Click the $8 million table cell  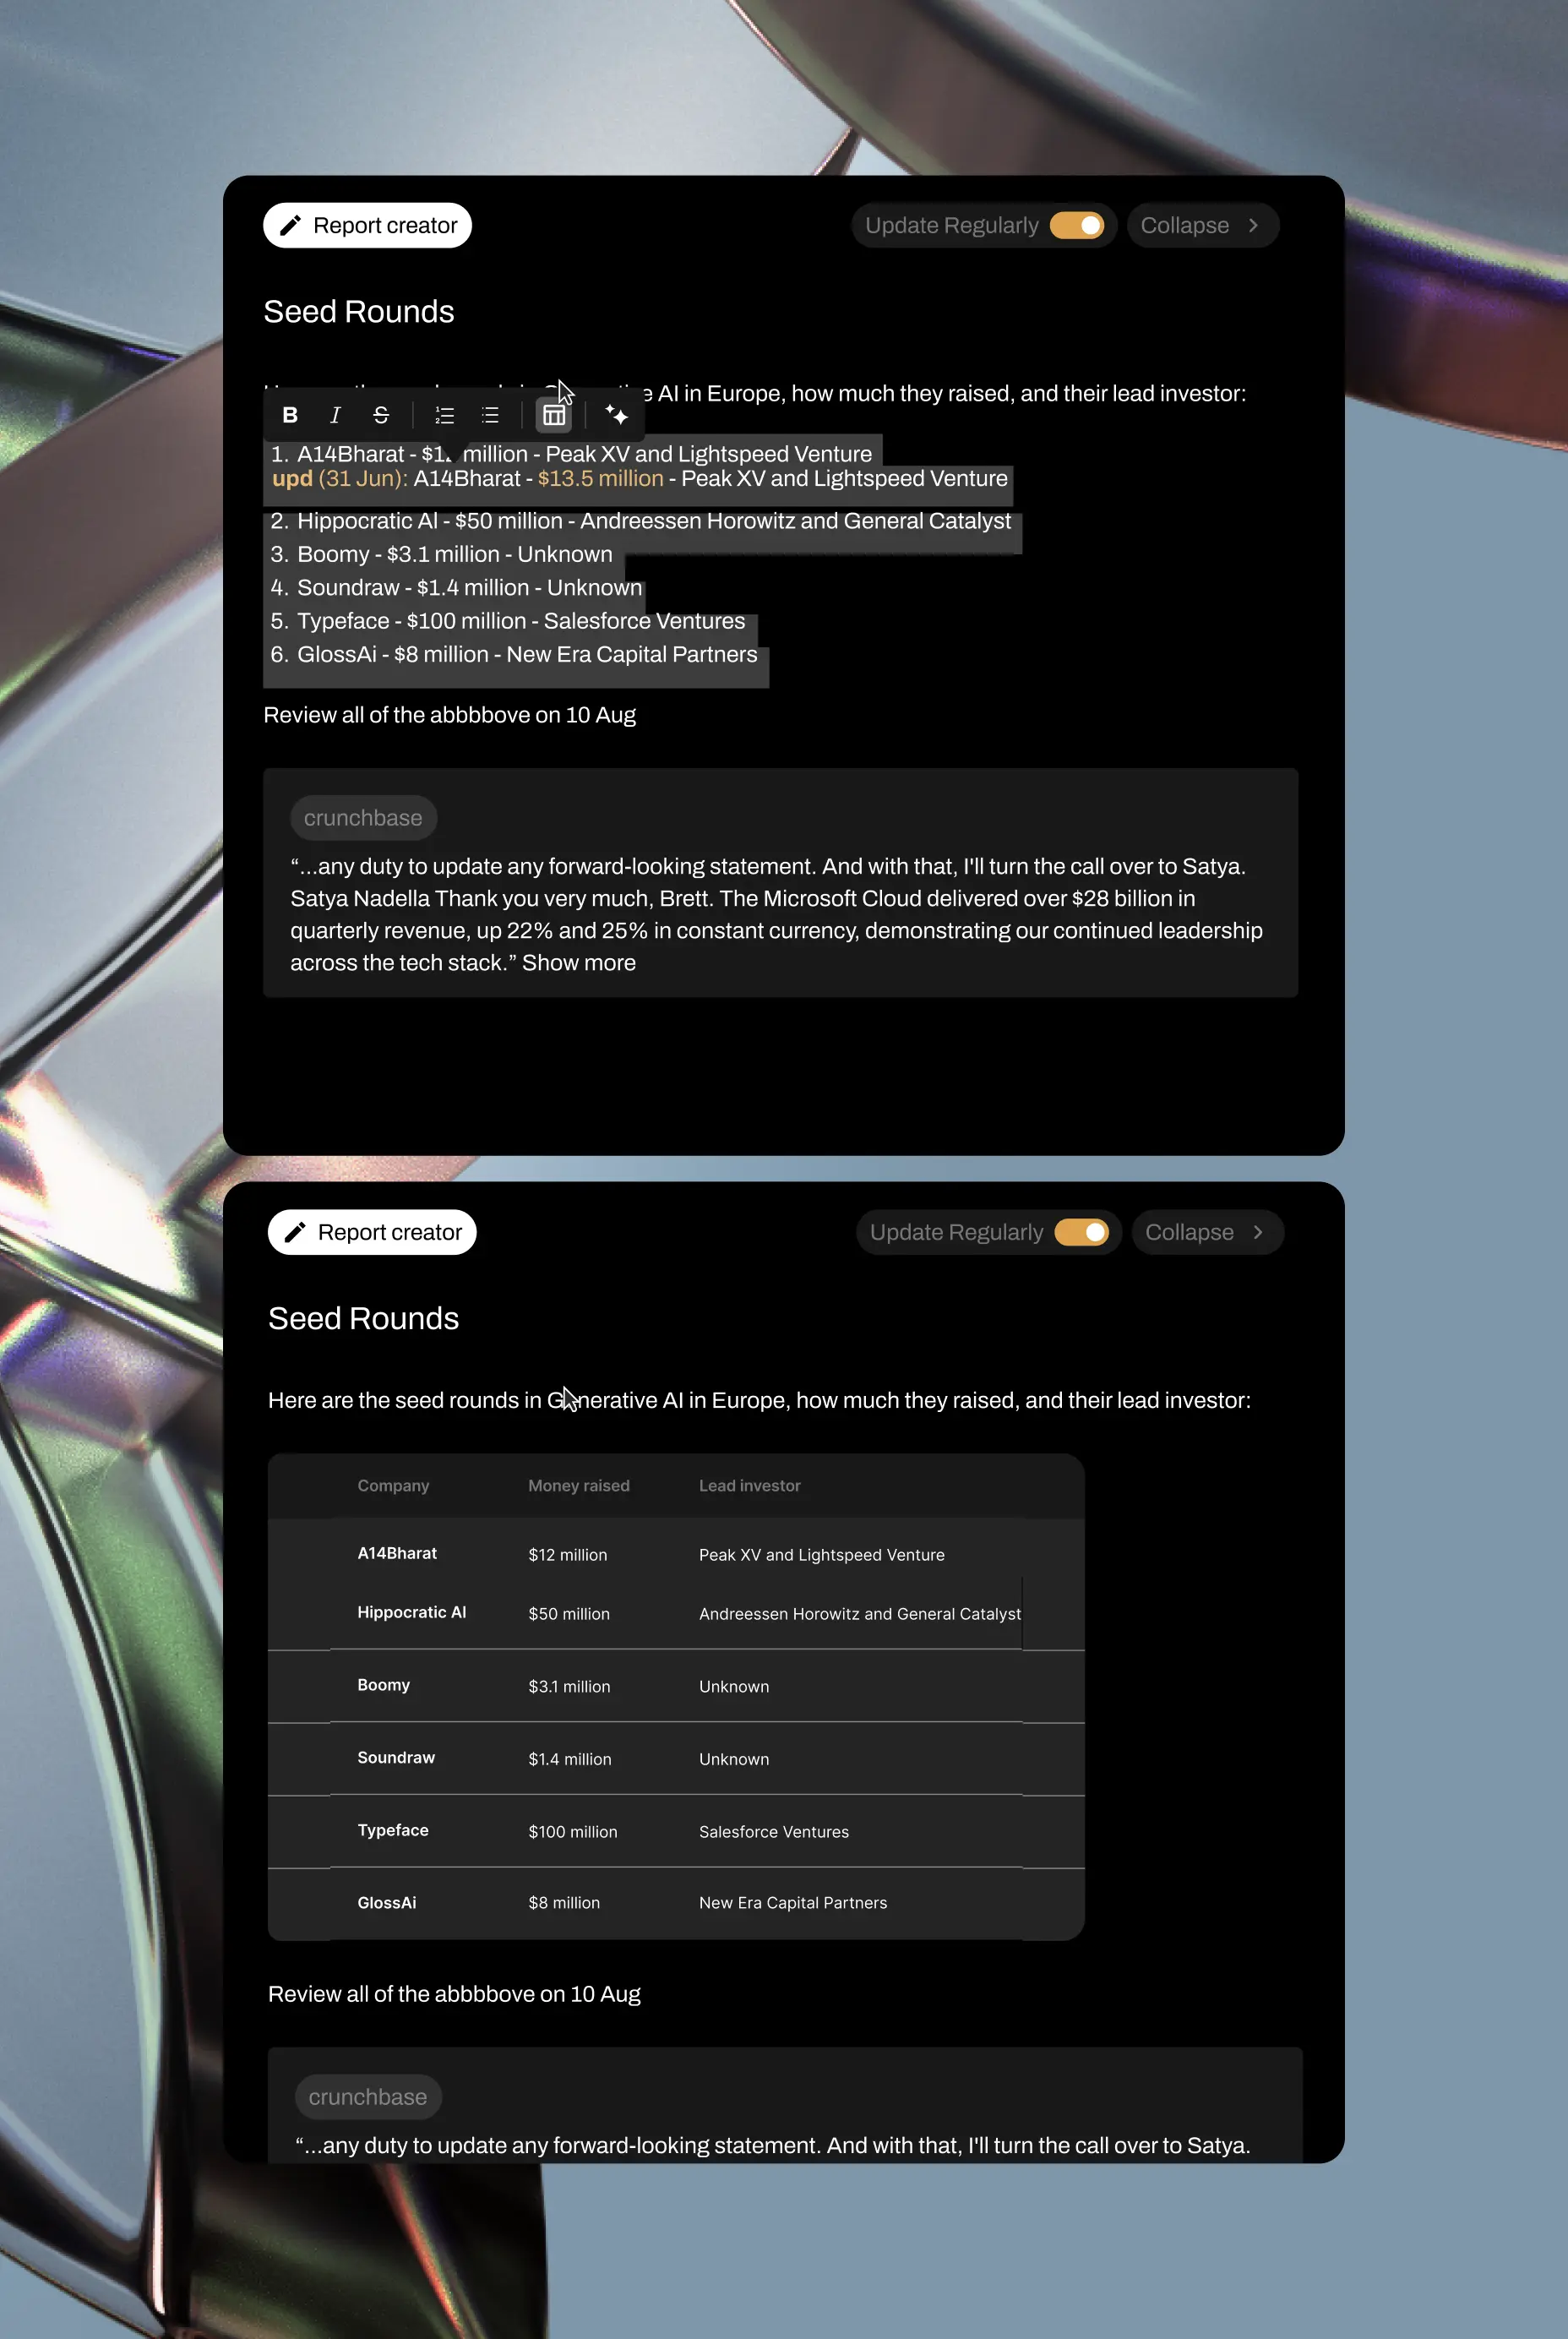(x=564, y=1902)
